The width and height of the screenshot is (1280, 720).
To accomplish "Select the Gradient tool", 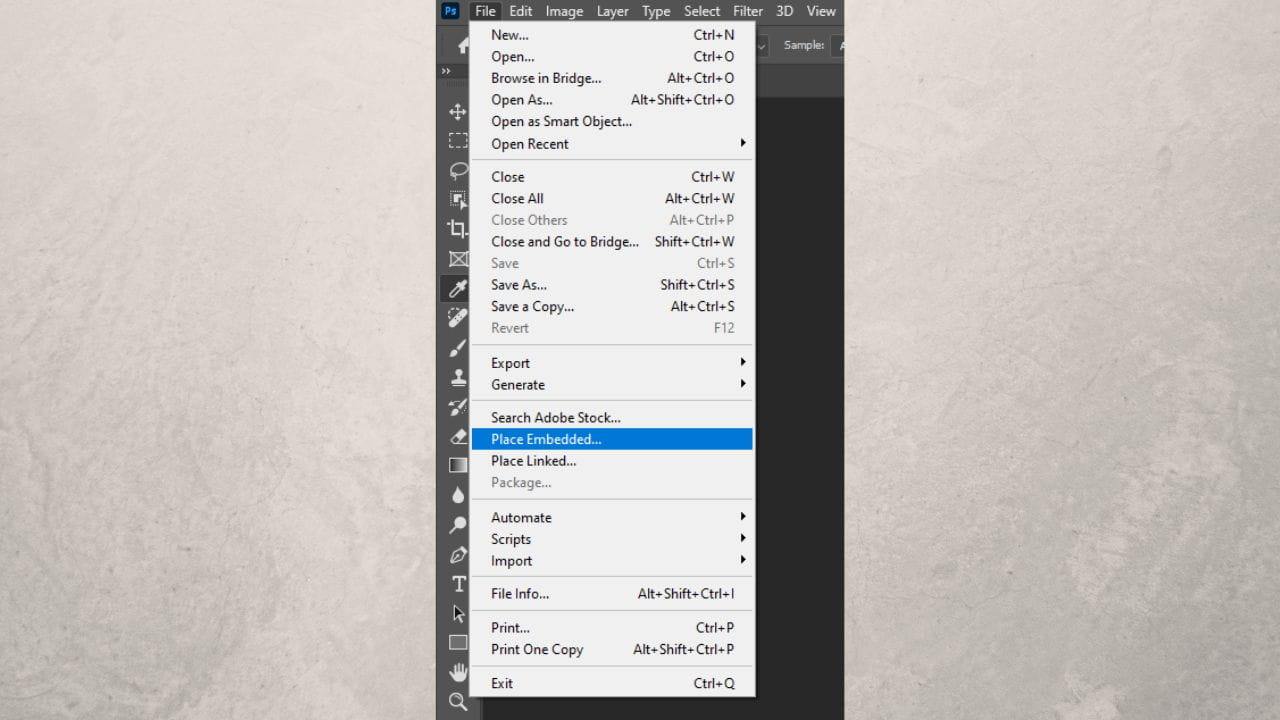I will coord(458,465).
